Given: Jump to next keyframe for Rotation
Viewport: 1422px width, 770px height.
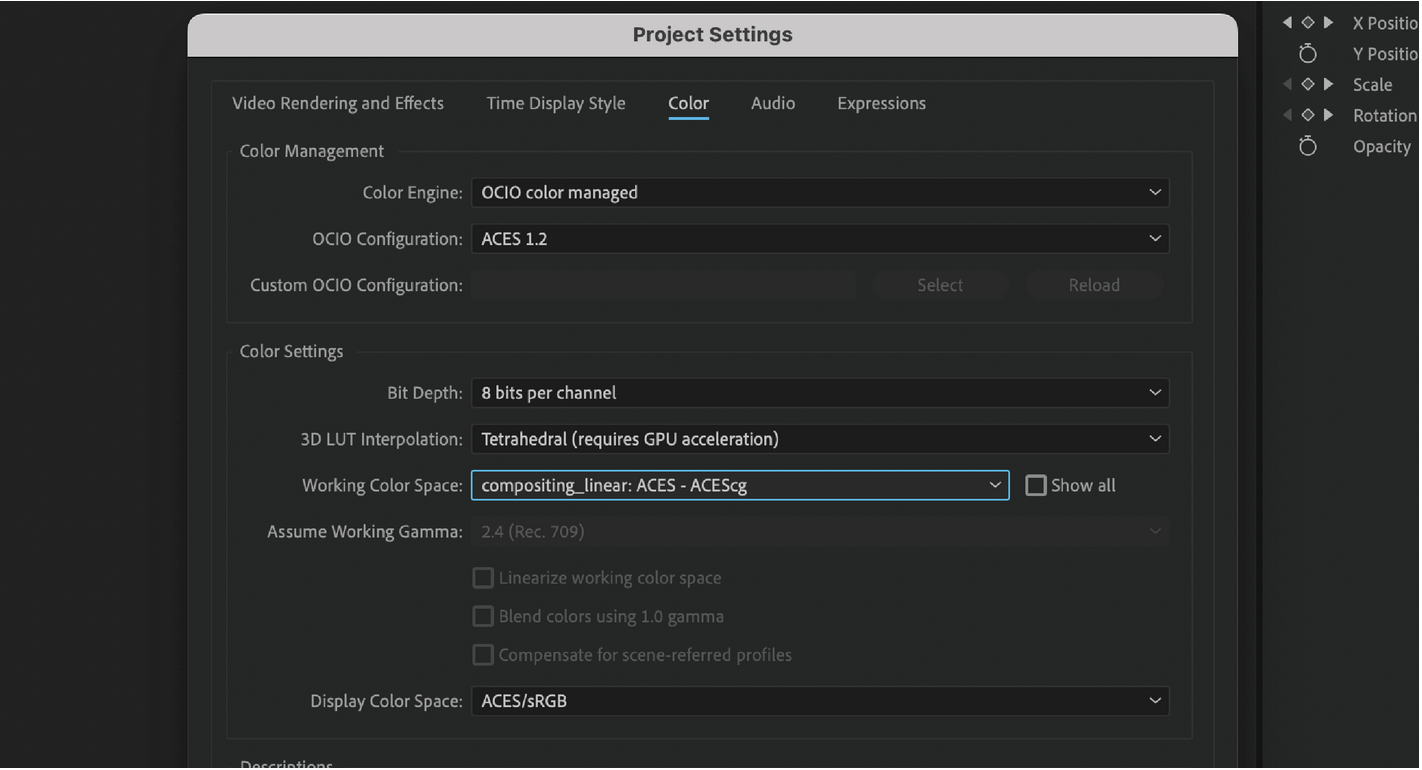Looking at the screenshot, I should click(1326, 115).
